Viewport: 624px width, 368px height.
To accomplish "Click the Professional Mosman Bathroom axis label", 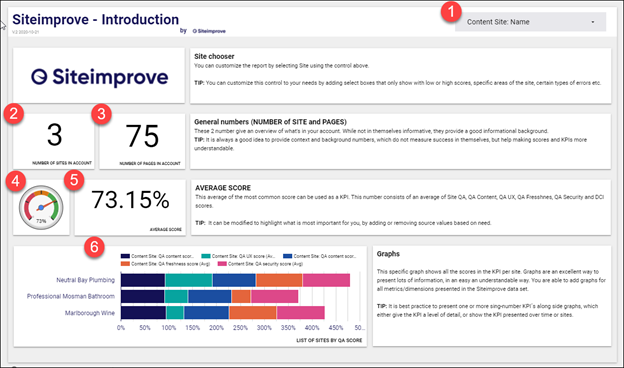I will point(71,296).
